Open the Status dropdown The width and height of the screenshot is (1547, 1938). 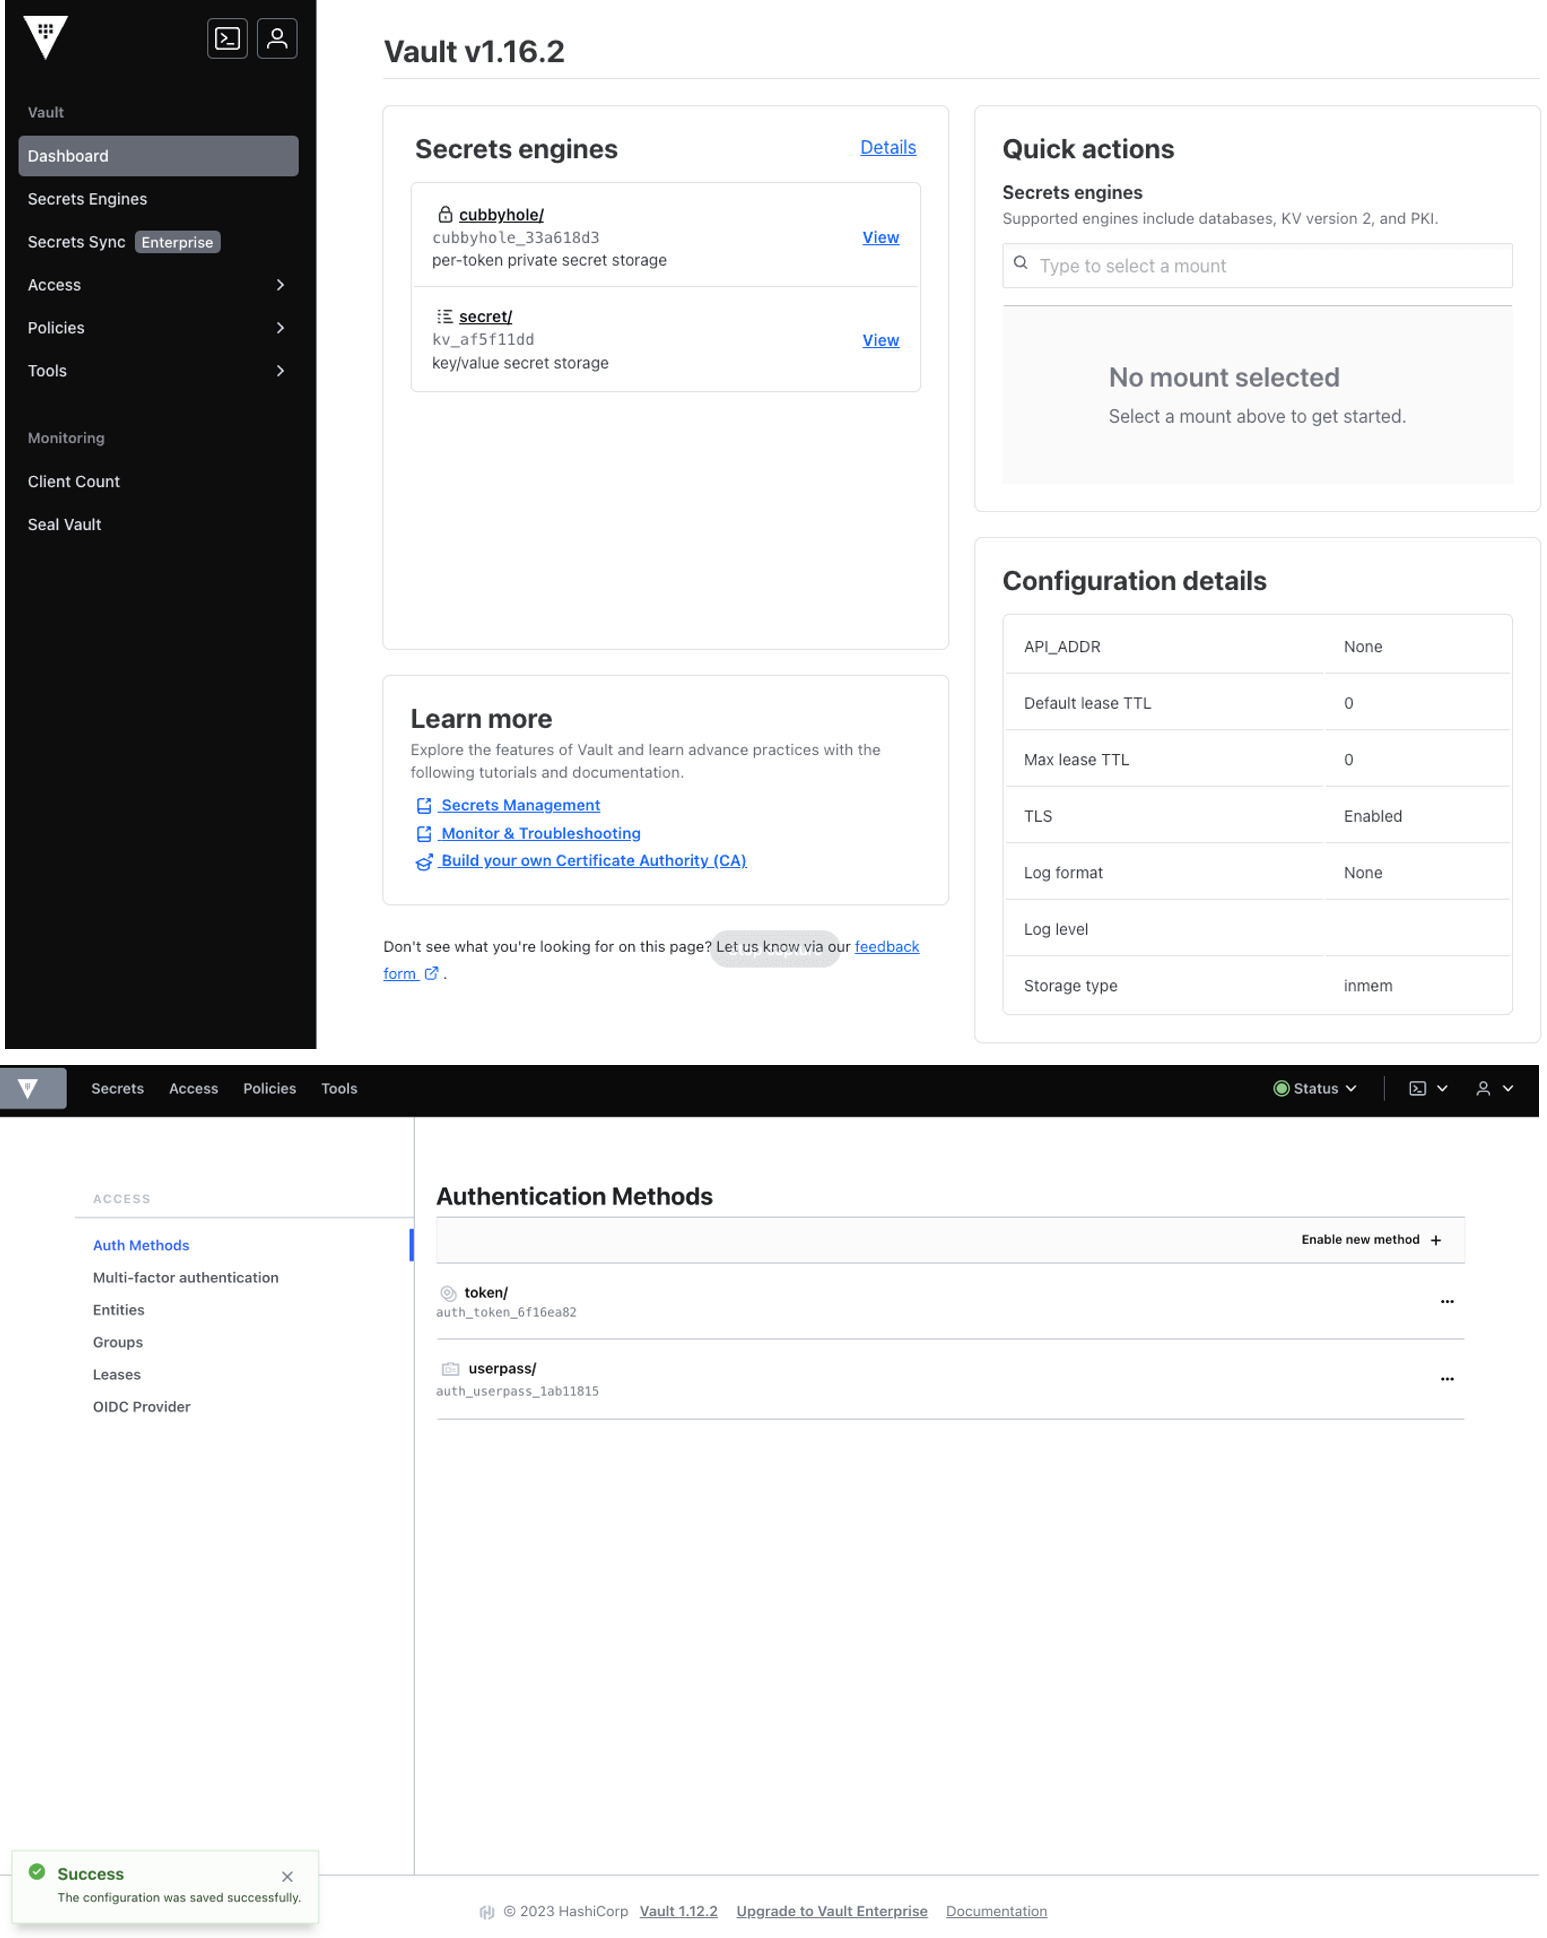pyautogui.click(x=1314, y=1088)
